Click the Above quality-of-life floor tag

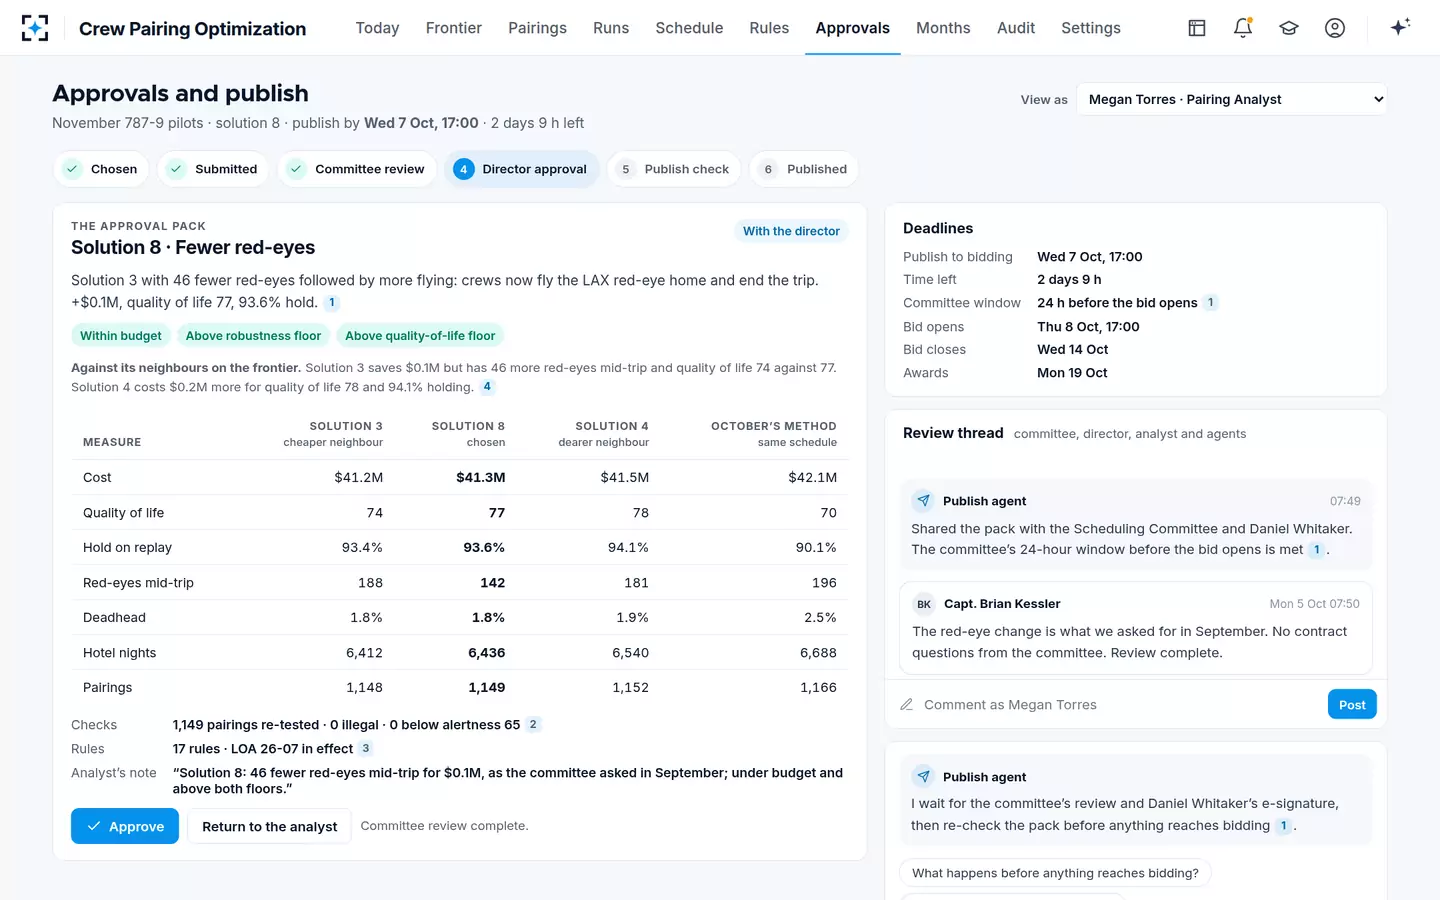pos(420,336)
